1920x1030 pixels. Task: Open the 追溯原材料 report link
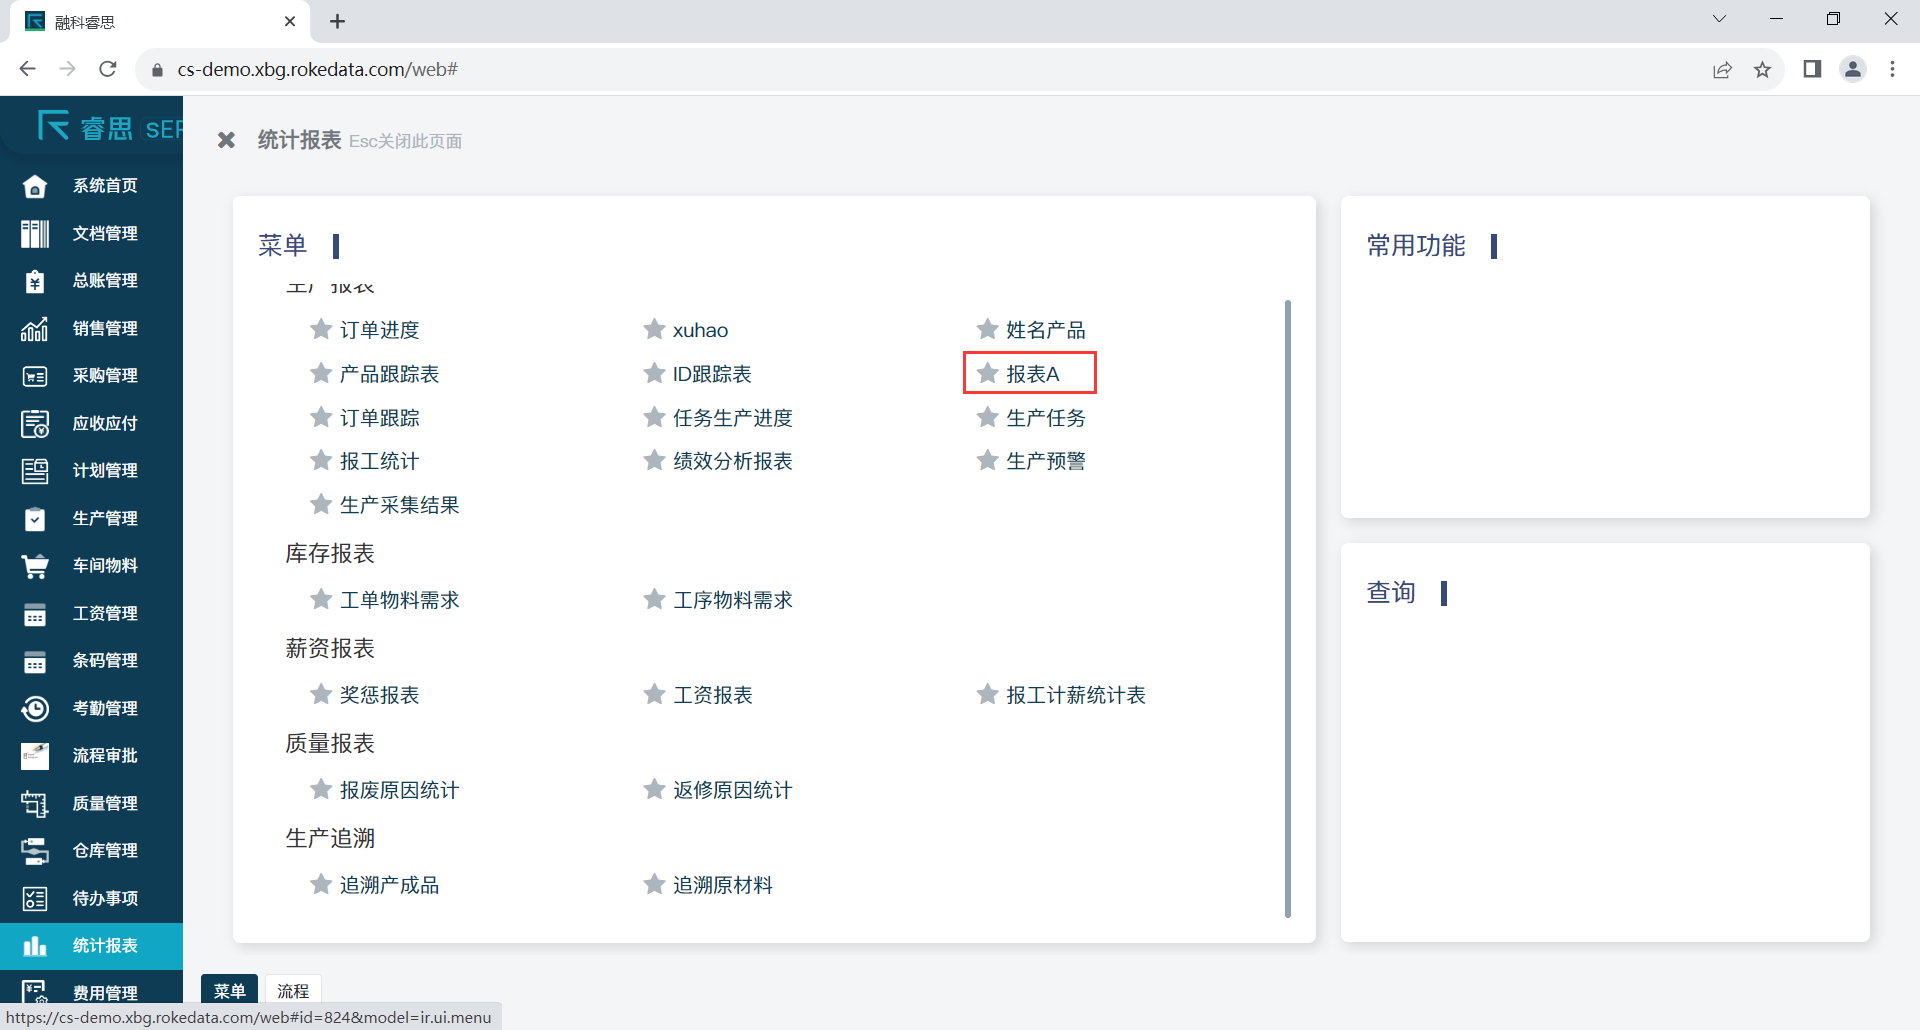coord(722,885)
